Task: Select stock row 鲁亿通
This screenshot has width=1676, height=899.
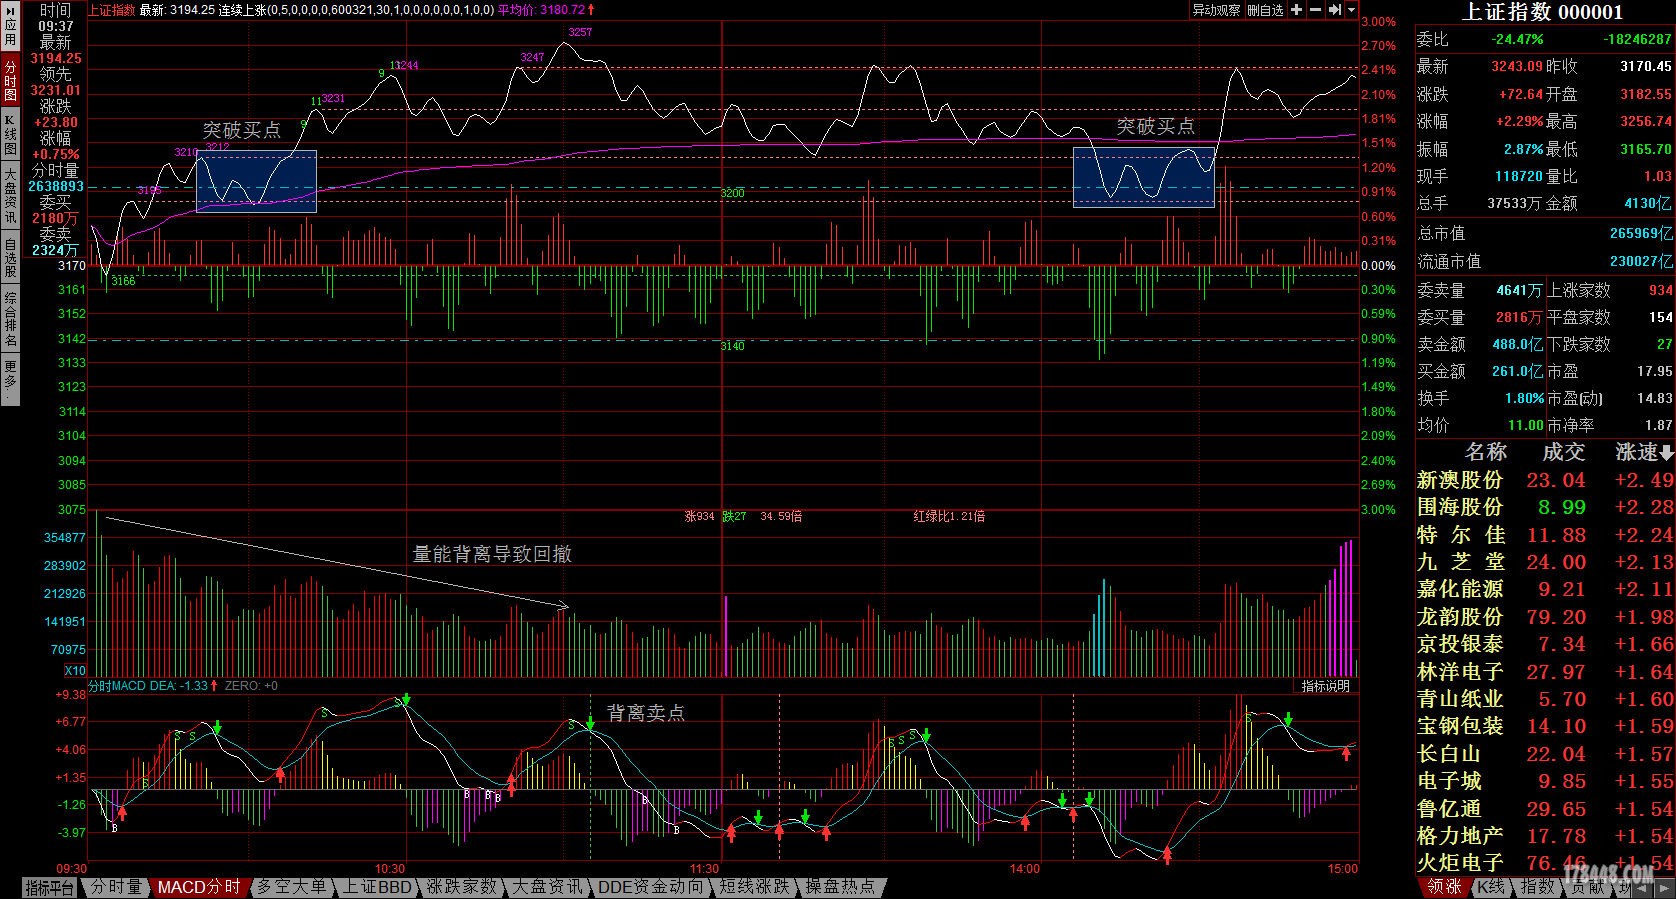Action: click(x=1545, y=808)
